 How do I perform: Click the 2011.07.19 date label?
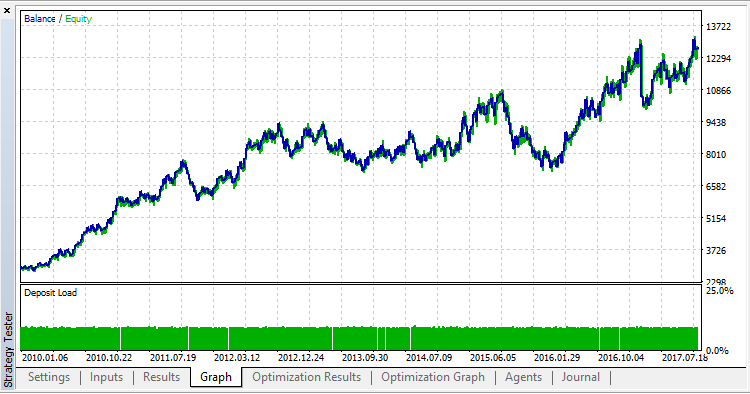click(x=173, y=358)
